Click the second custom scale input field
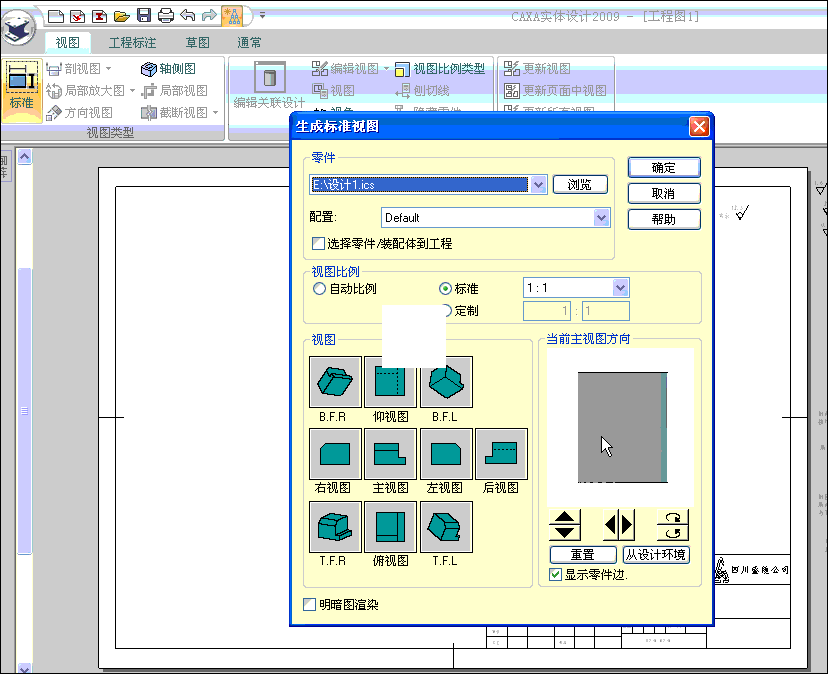Image resolution: width=828 pixels, height=674 pixels. point(606,311)
